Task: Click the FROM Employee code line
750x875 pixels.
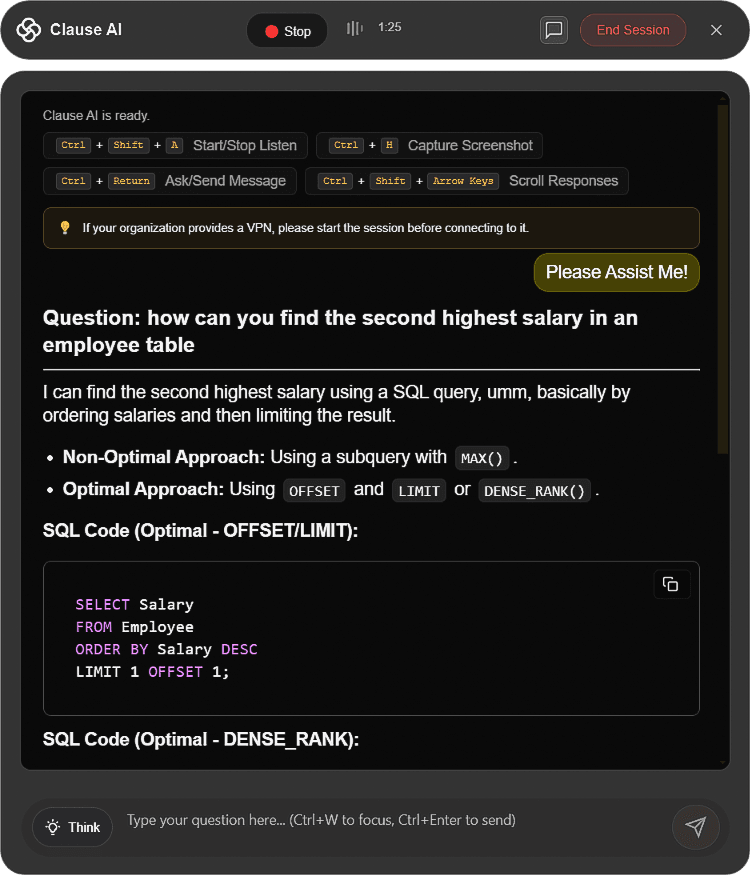Action: point(134,627)
